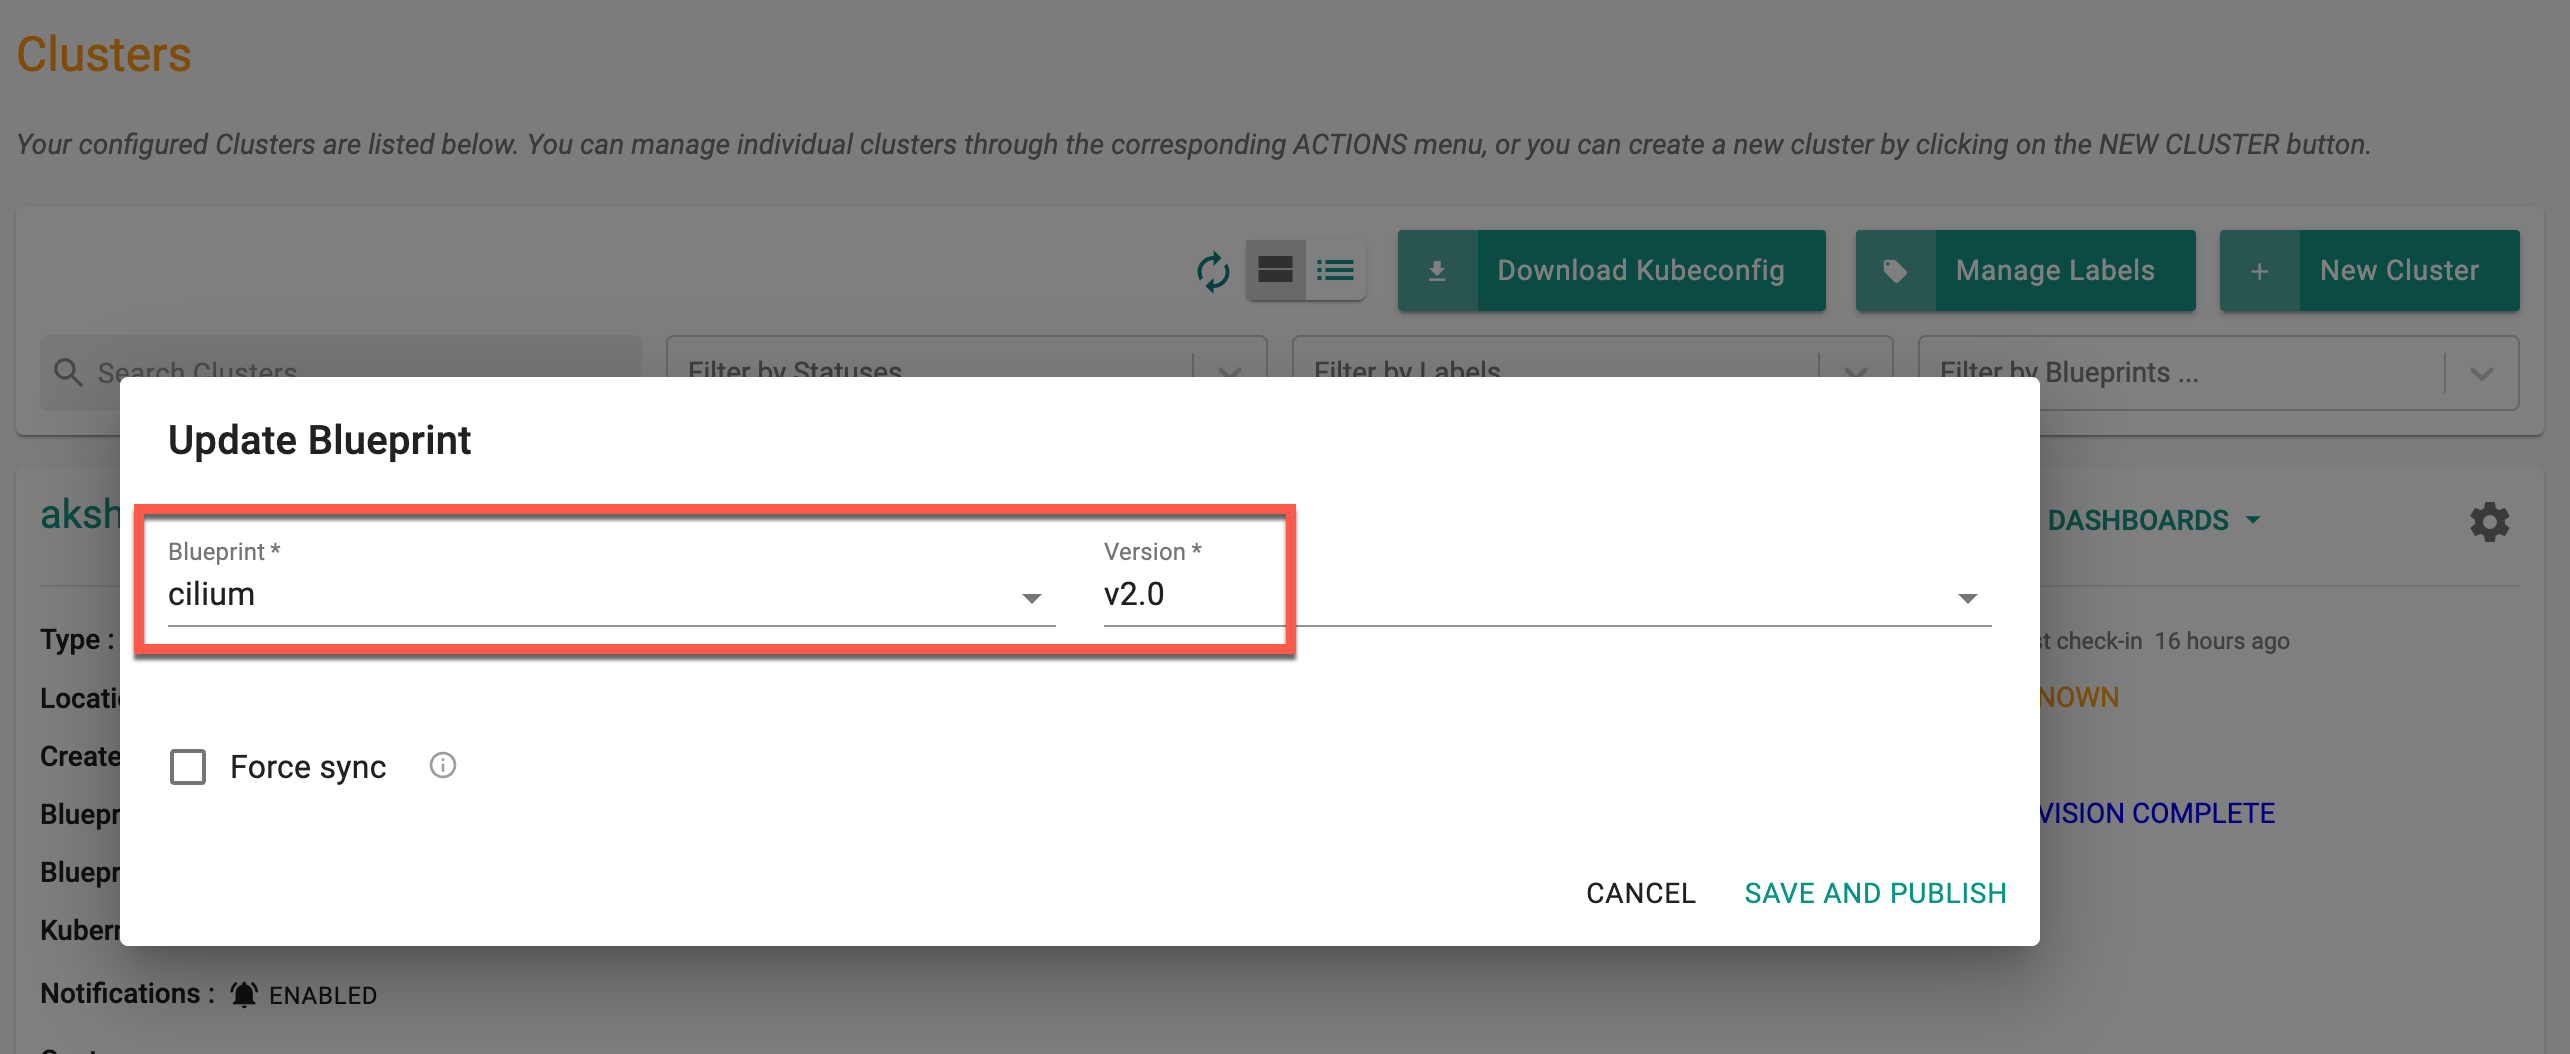Viewport: 2570px width, 1054px height.
Task: Click the refresh clusters icon
Action: [1213, 271]
